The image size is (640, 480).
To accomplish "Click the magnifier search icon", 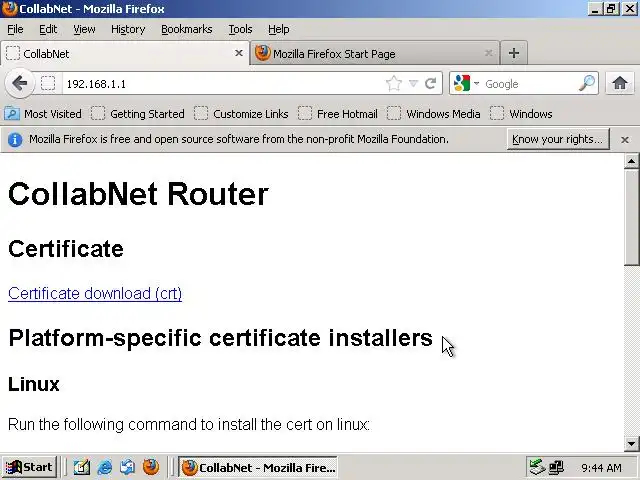I will (587, 83).
